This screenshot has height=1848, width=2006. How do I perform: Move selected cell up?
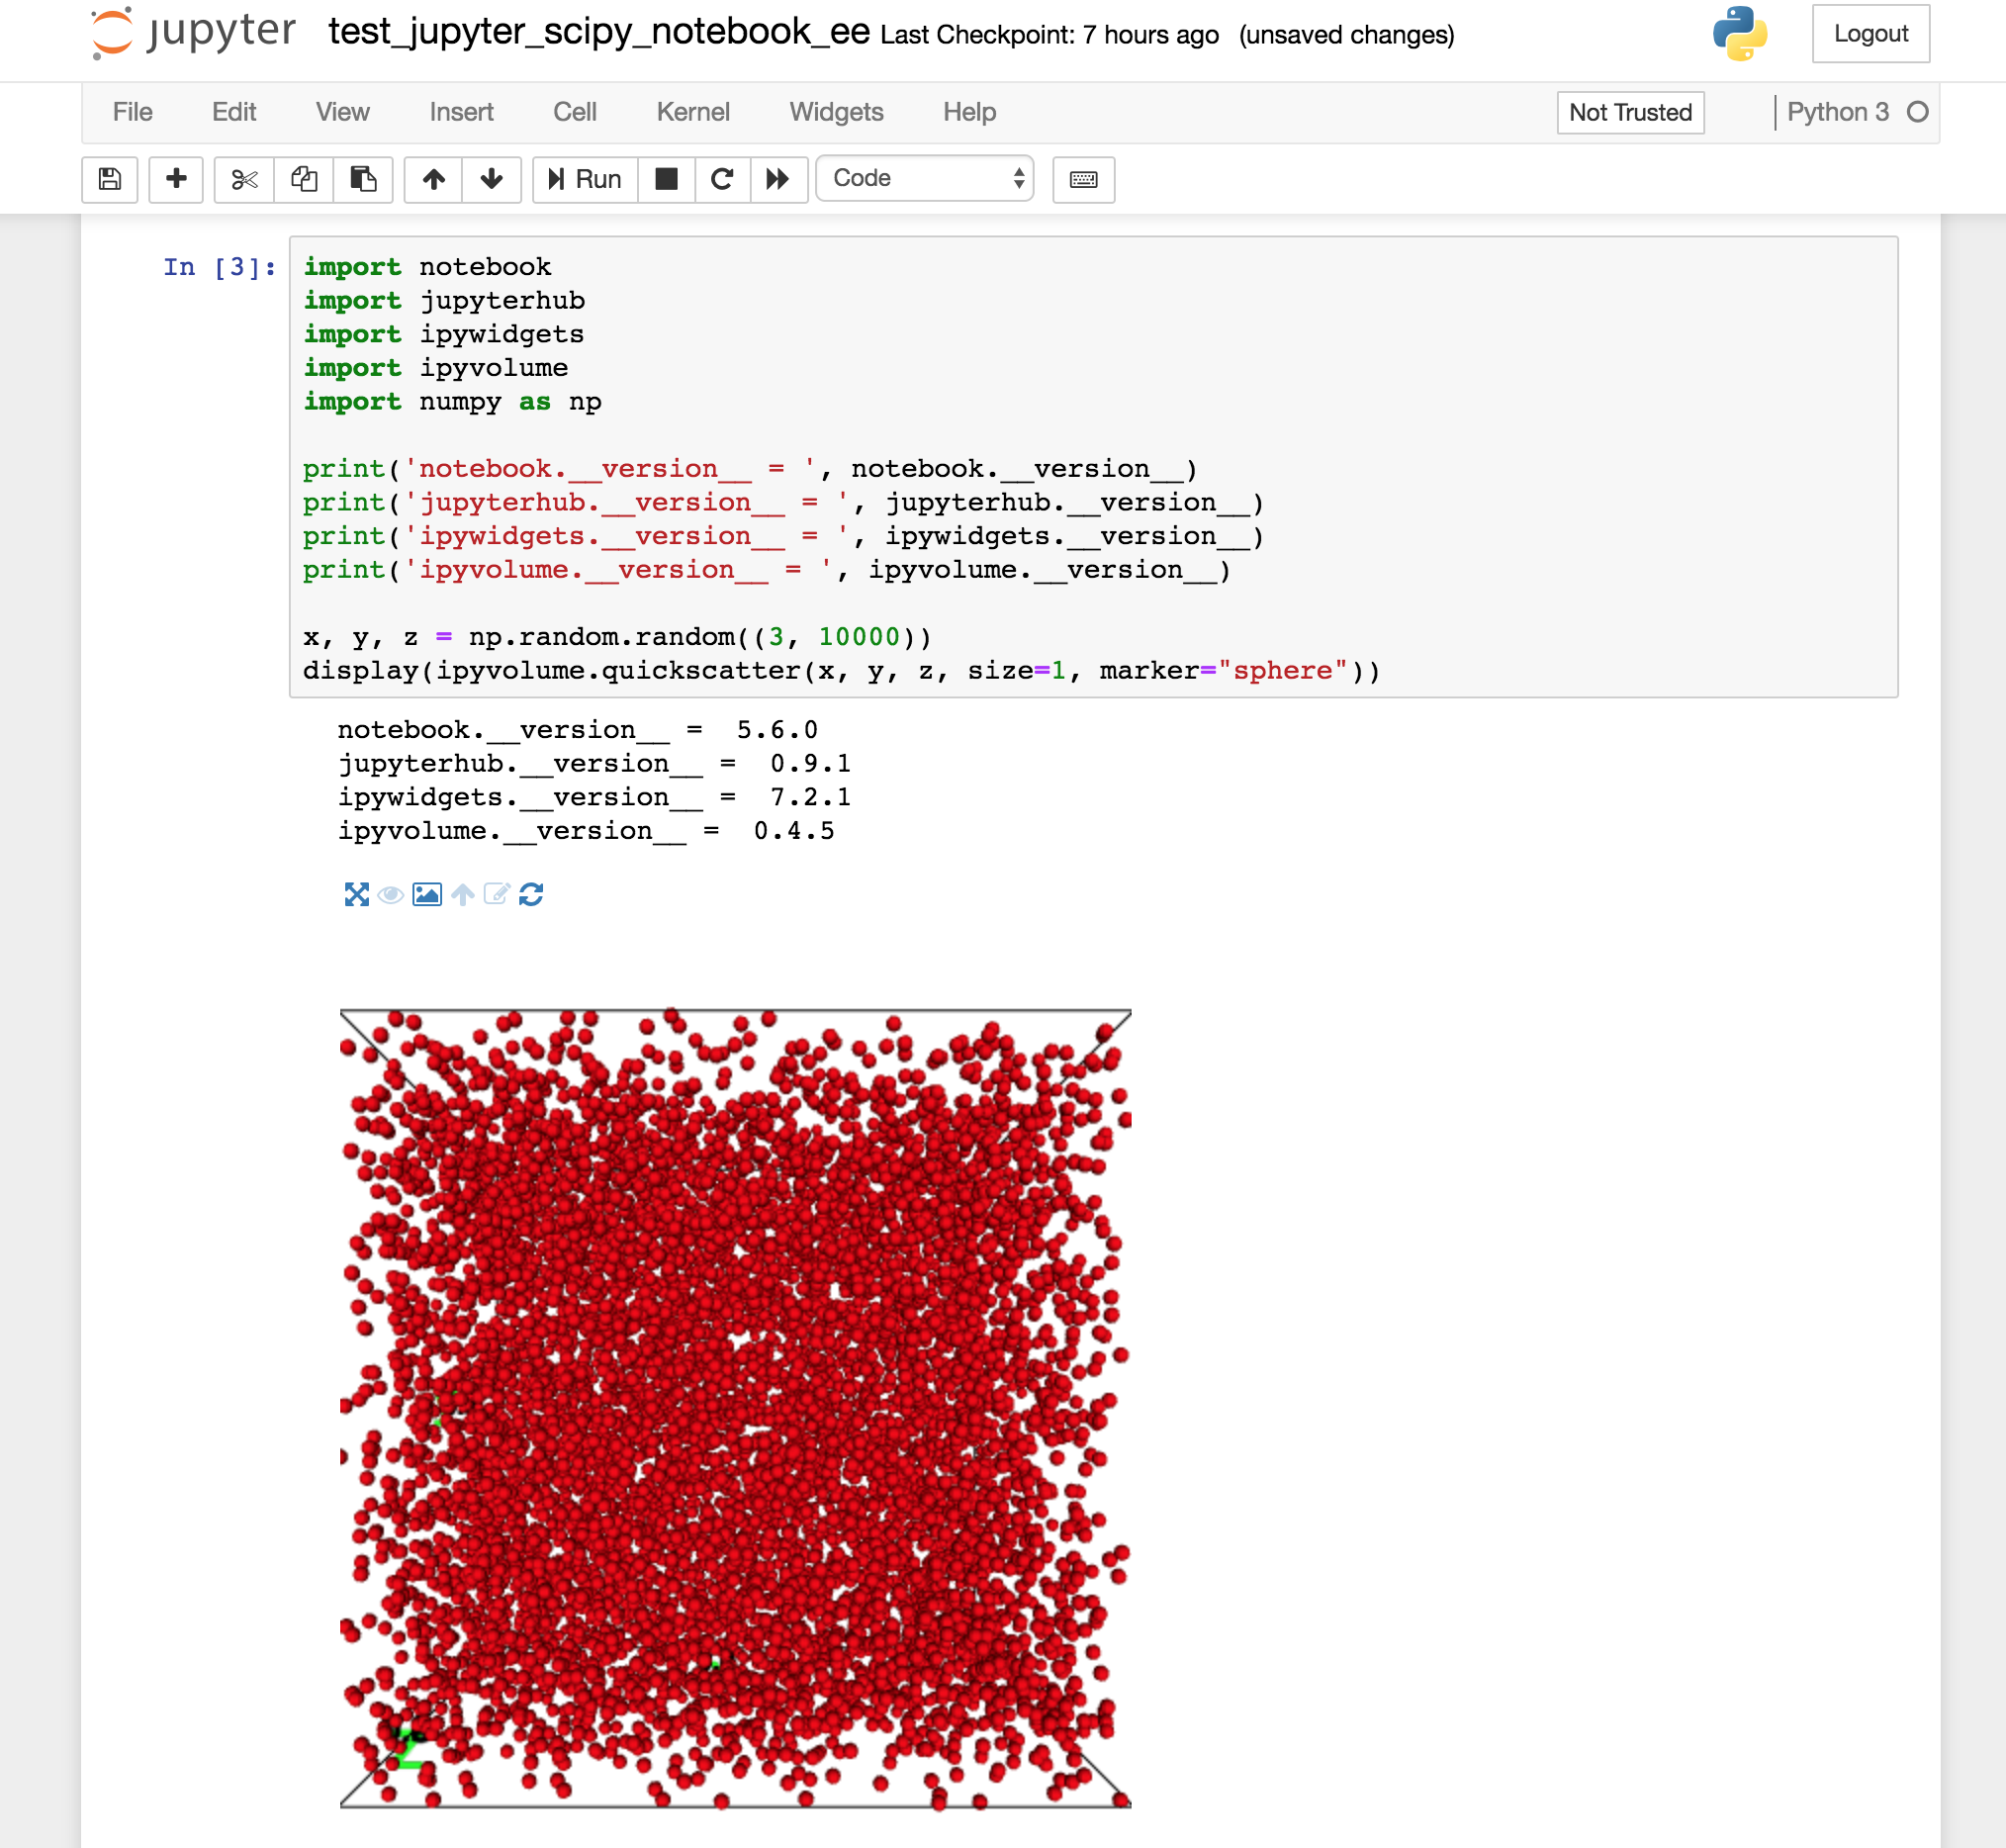pyautogui.click(x=433, y=180)
